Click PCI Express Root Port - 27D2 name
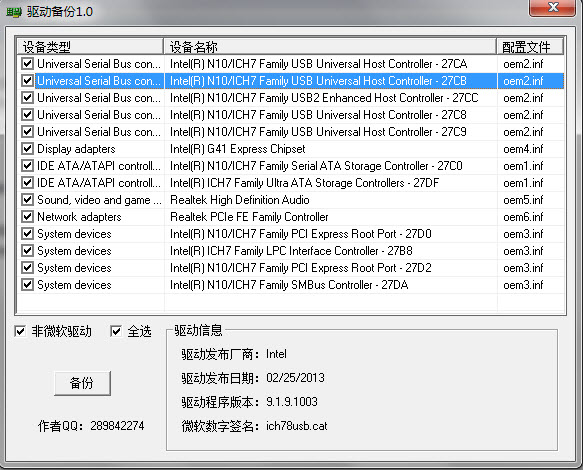This screenshot has height=470, width=583. click(x=300, y=268)
